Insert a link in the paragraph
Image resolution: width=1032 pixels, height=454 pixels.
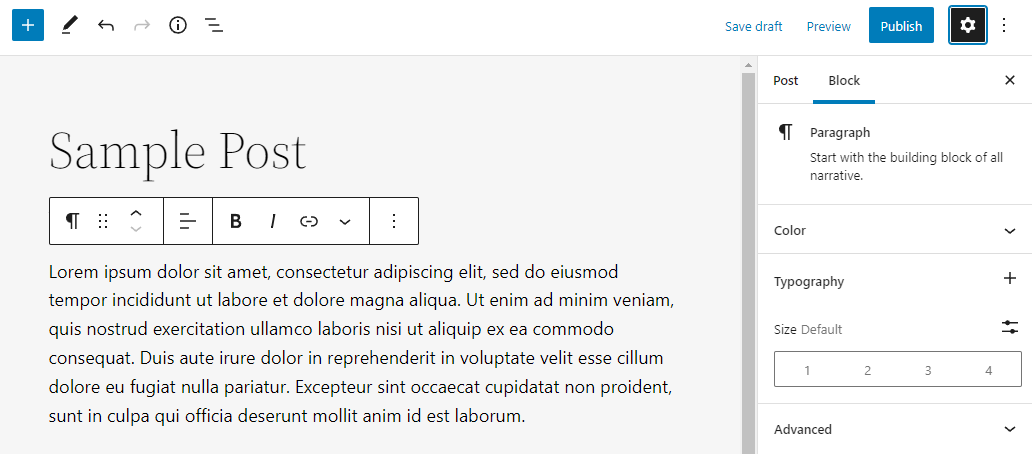(309, 221)
